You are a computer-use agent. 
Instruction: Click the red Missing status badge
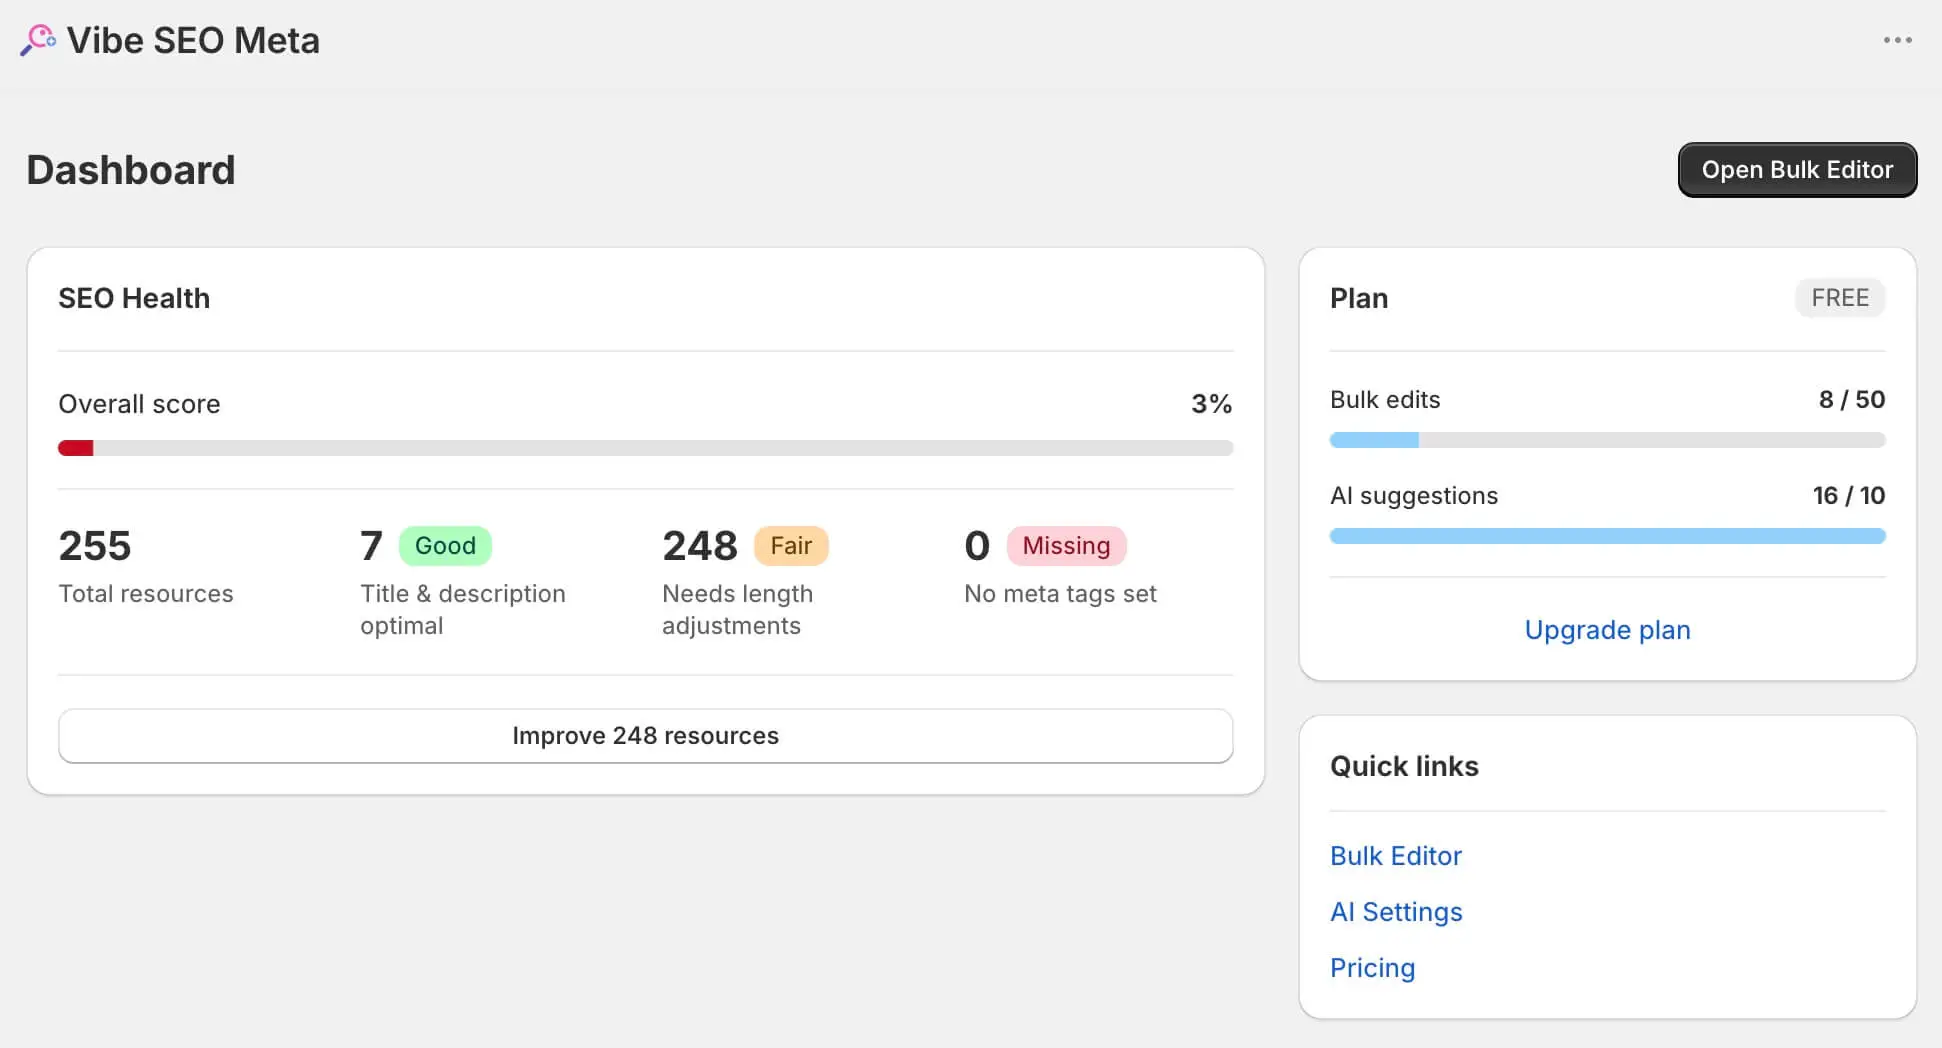pos(1065,546)
